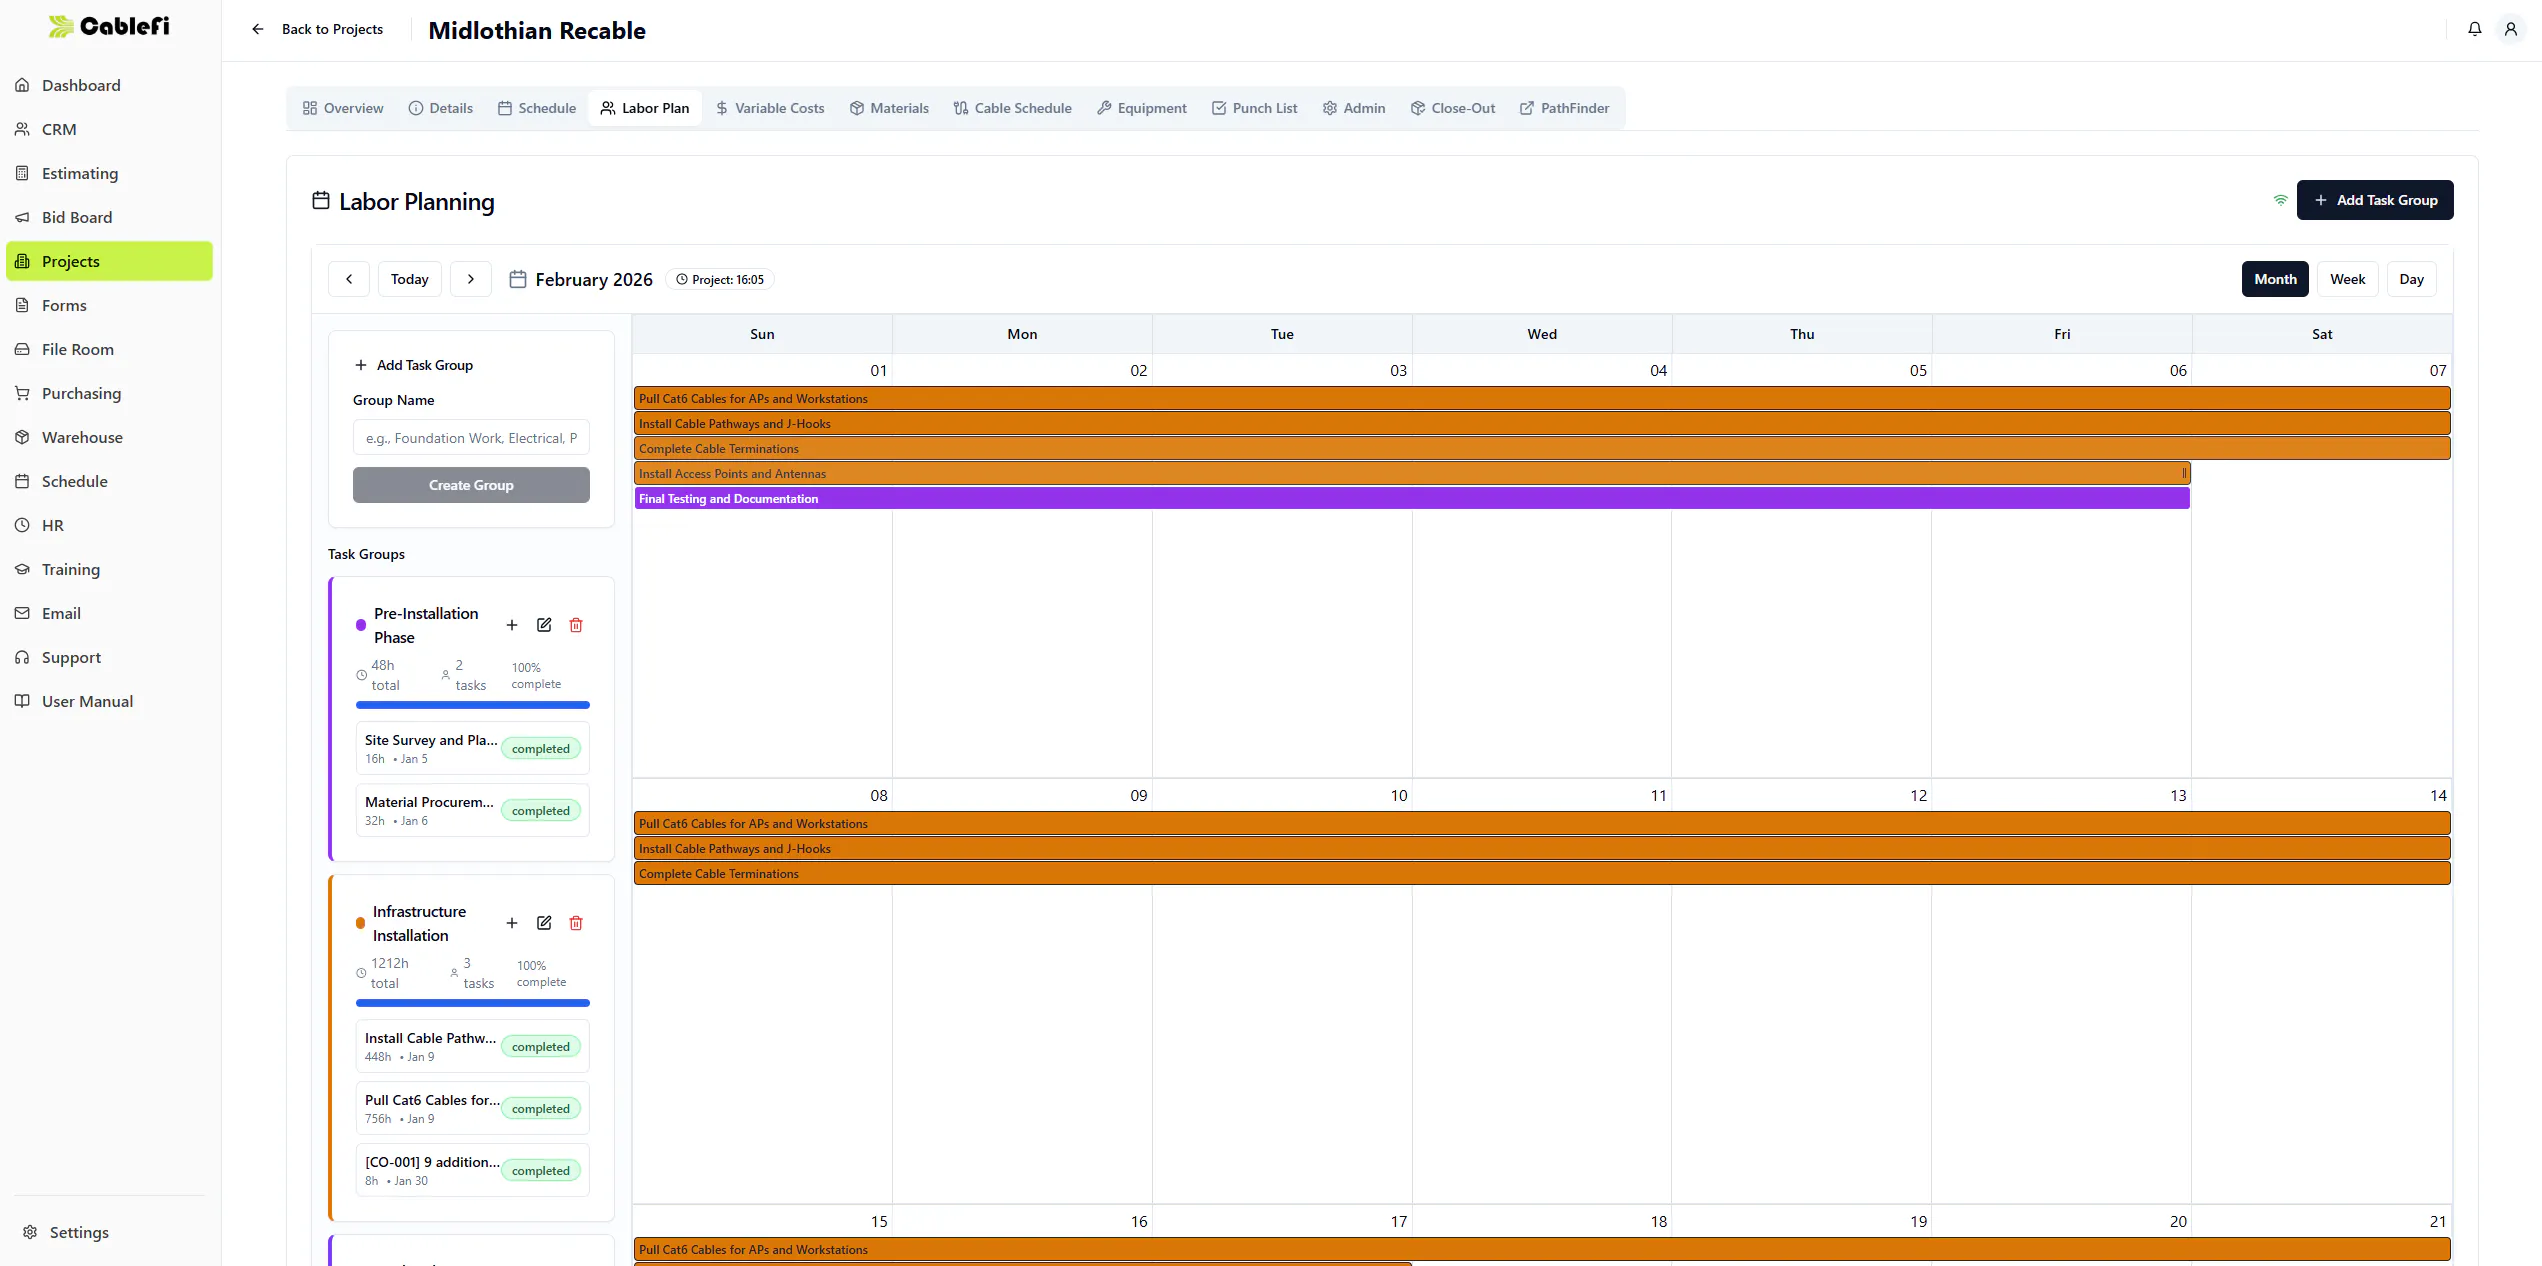Image resolution: width=2542 pixels, height=1266 pixels.
Task: Open Warehouse in the sidebar
Action: tap(109, 437)
